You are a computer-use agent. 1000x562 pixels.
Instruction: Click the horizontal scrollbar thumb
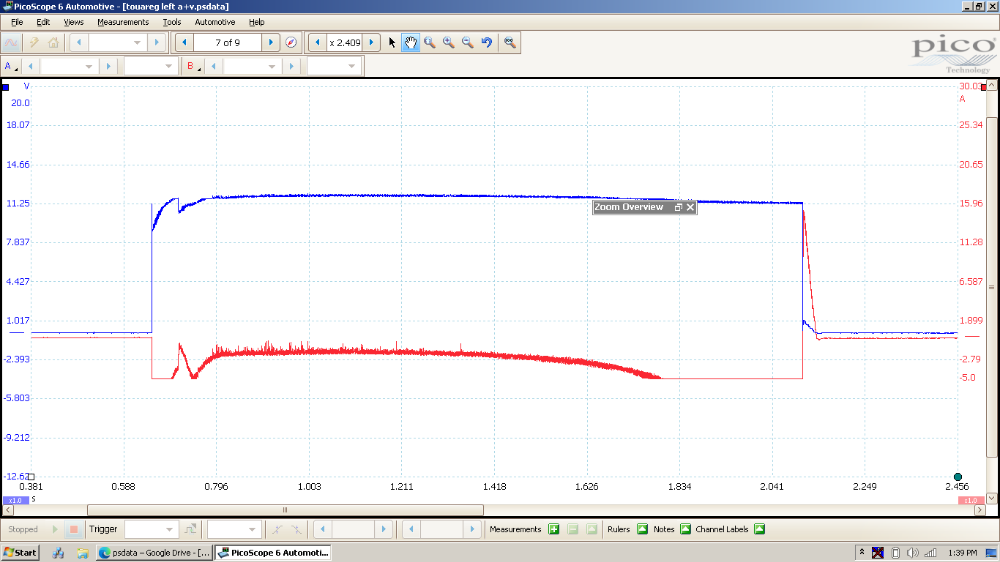coord(285,509)
